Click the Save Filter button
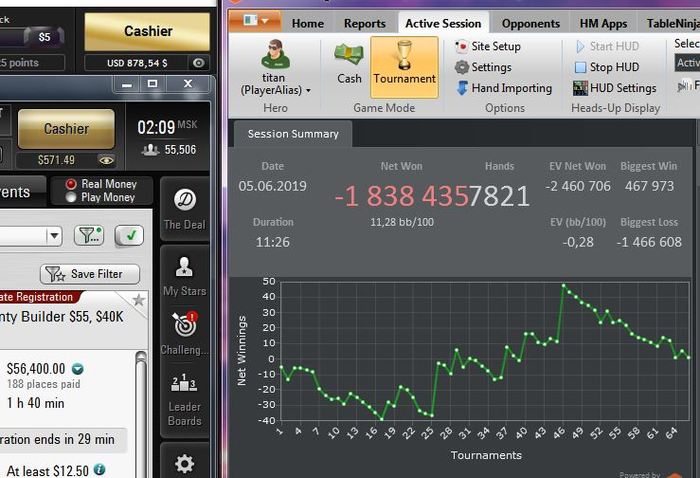 pos(90,274)
